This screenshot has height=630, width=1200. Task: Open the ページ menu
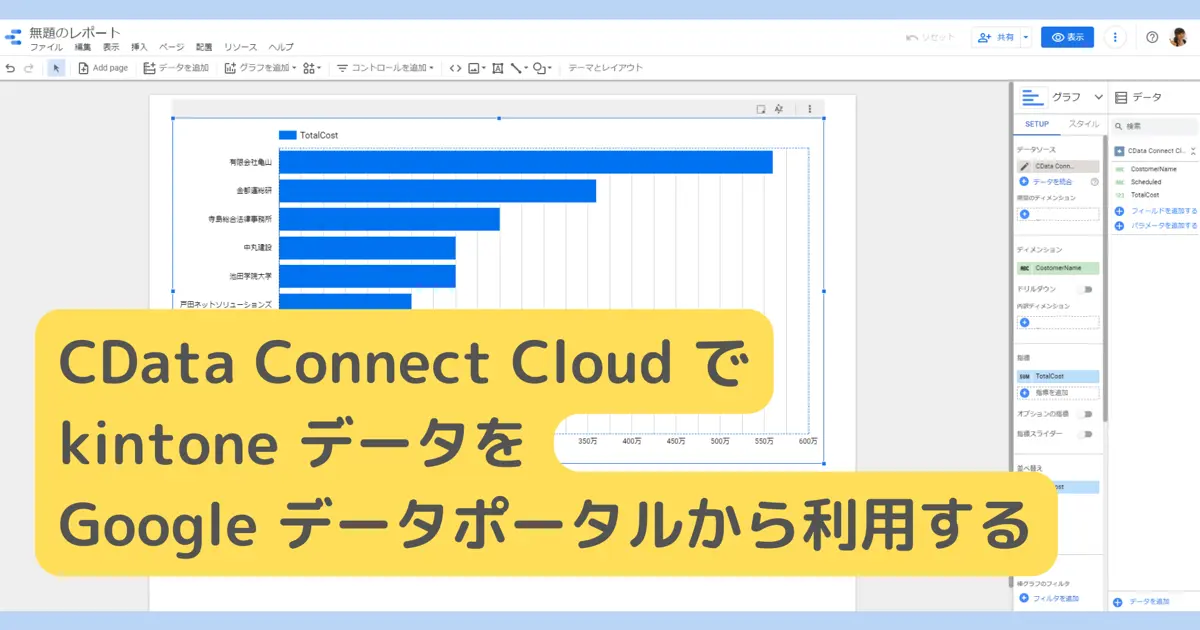(x=172, y=47)
